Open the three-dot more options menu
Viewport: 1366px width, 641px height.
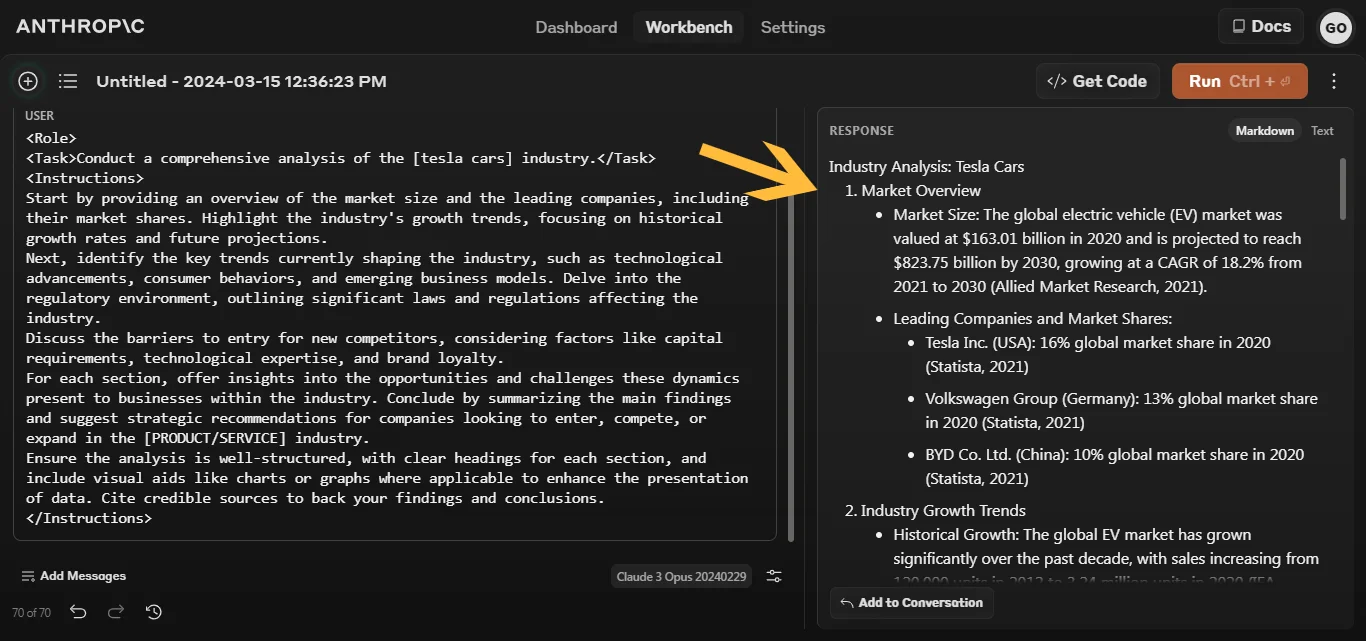click(x=1334, y=81)
